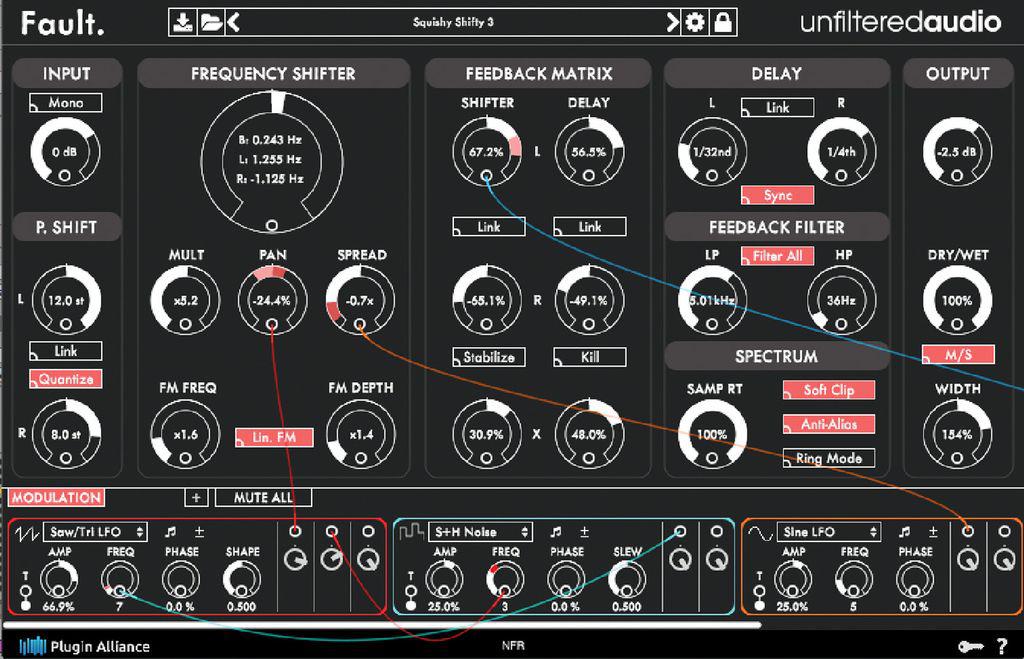Screen dimensions: 1024x659
Task: Click PAN knob modulation input port
Action: (x=272, y=324)
